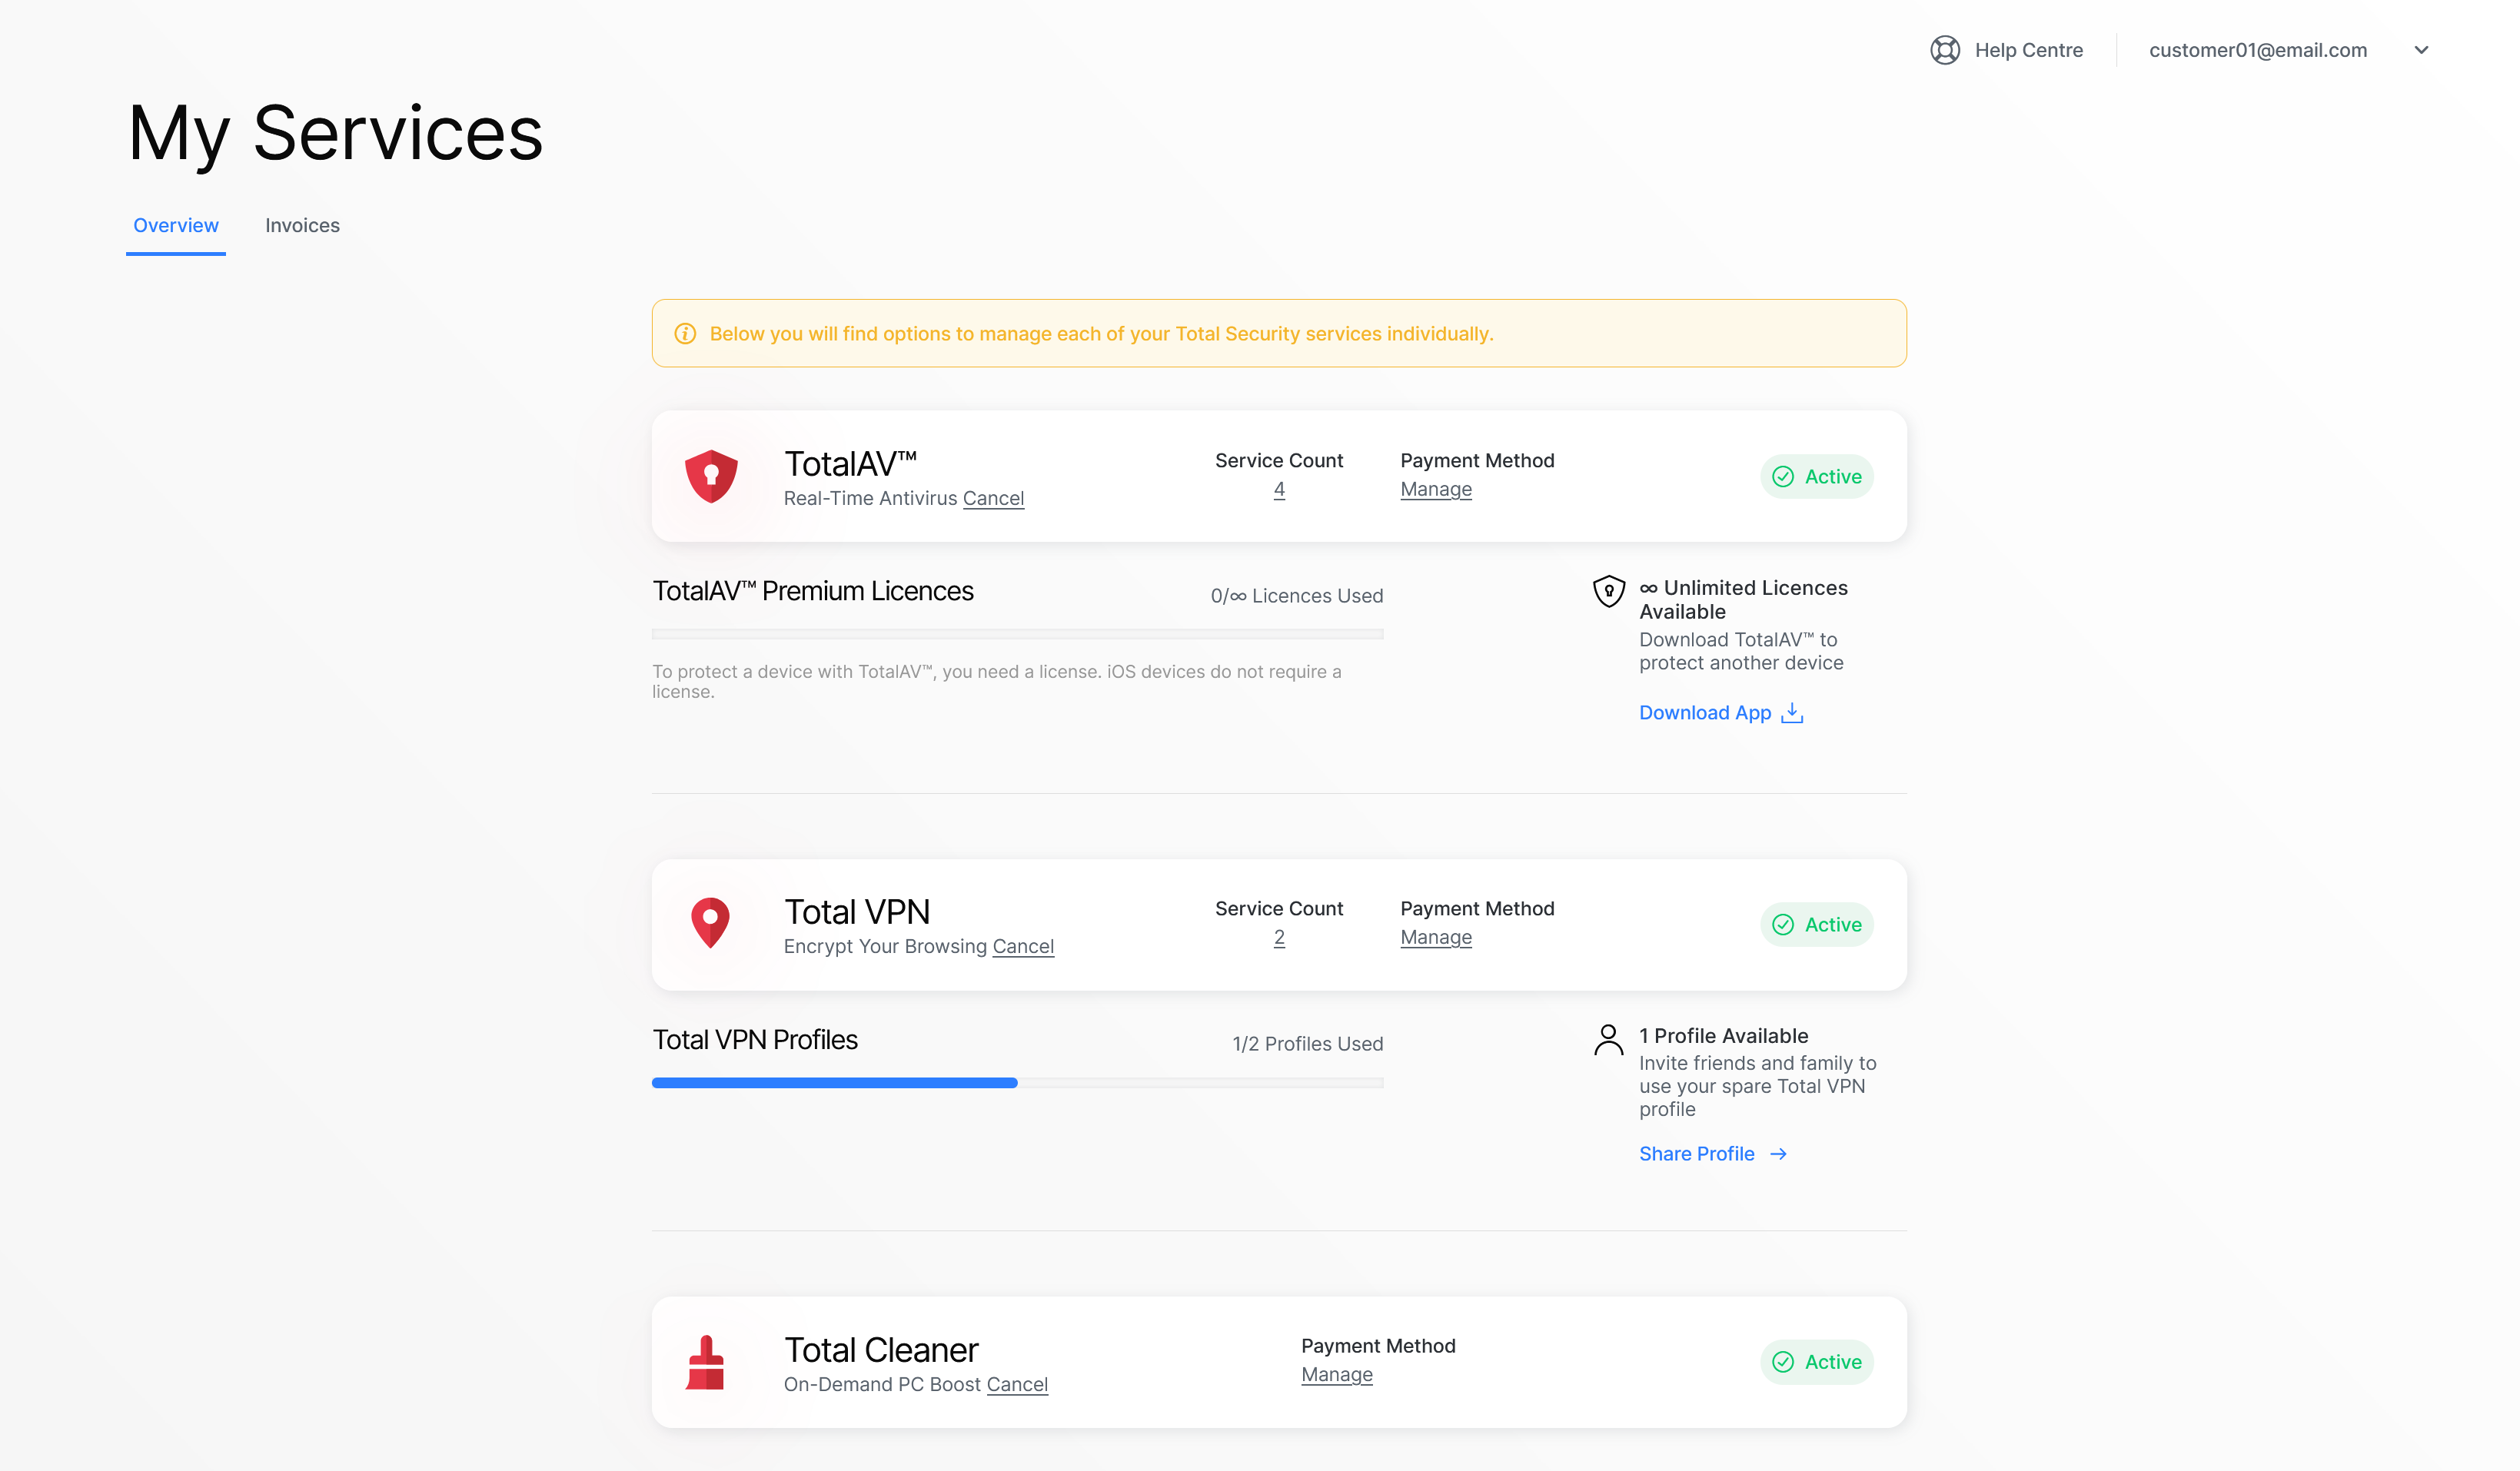
Task: Click the Total VPN Active status badge
Action: click(1816, 924)
